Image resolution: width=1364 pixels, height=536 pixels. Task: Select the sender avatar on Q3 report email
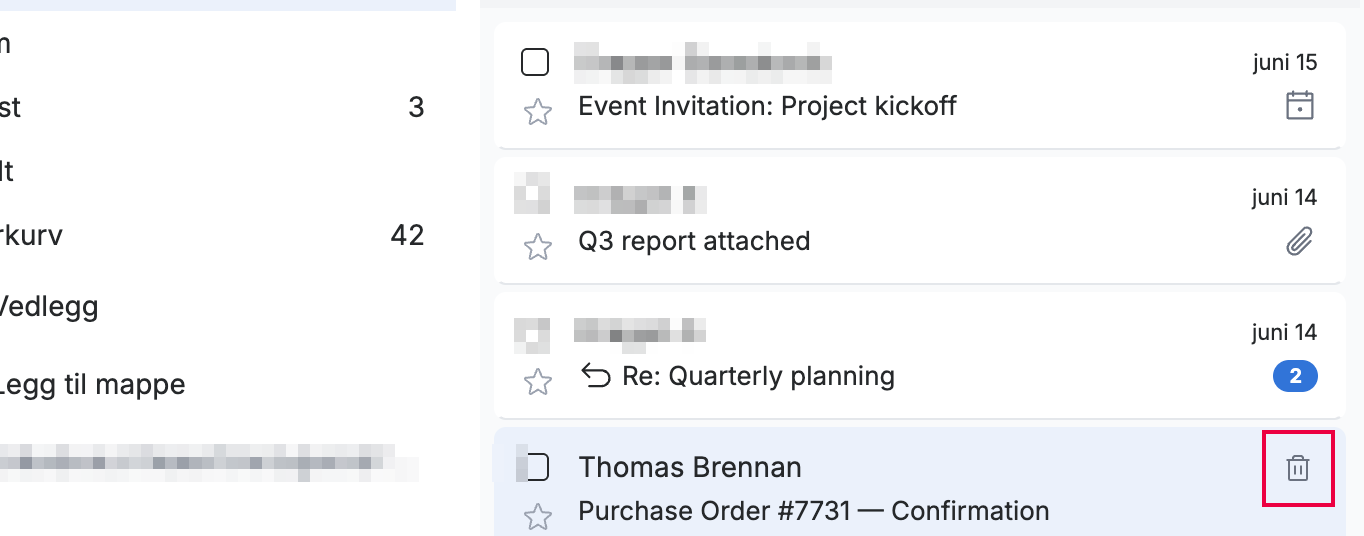click(532, 193)
